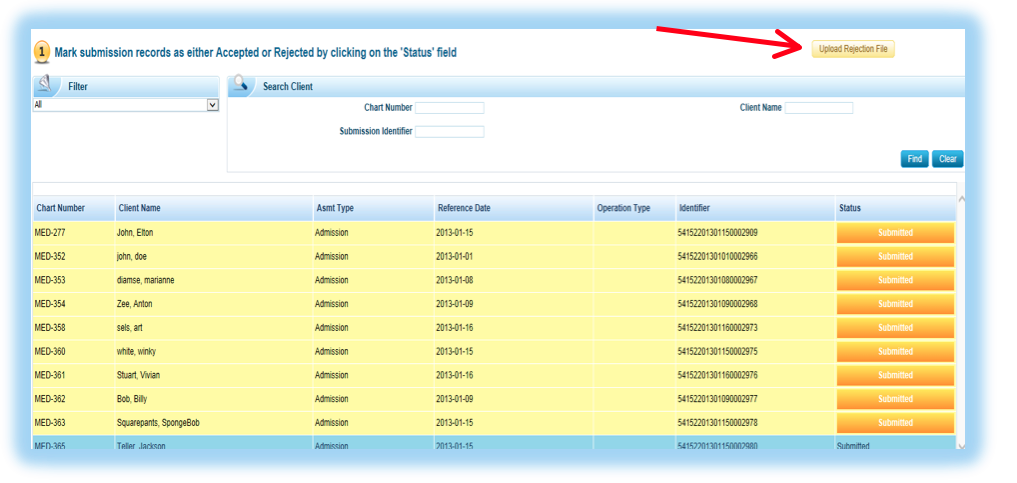Click the step 1 numbered badge icon
The width and height of the screenshot is (1017, 483).
pyautogui.click(x=42, y=52)
